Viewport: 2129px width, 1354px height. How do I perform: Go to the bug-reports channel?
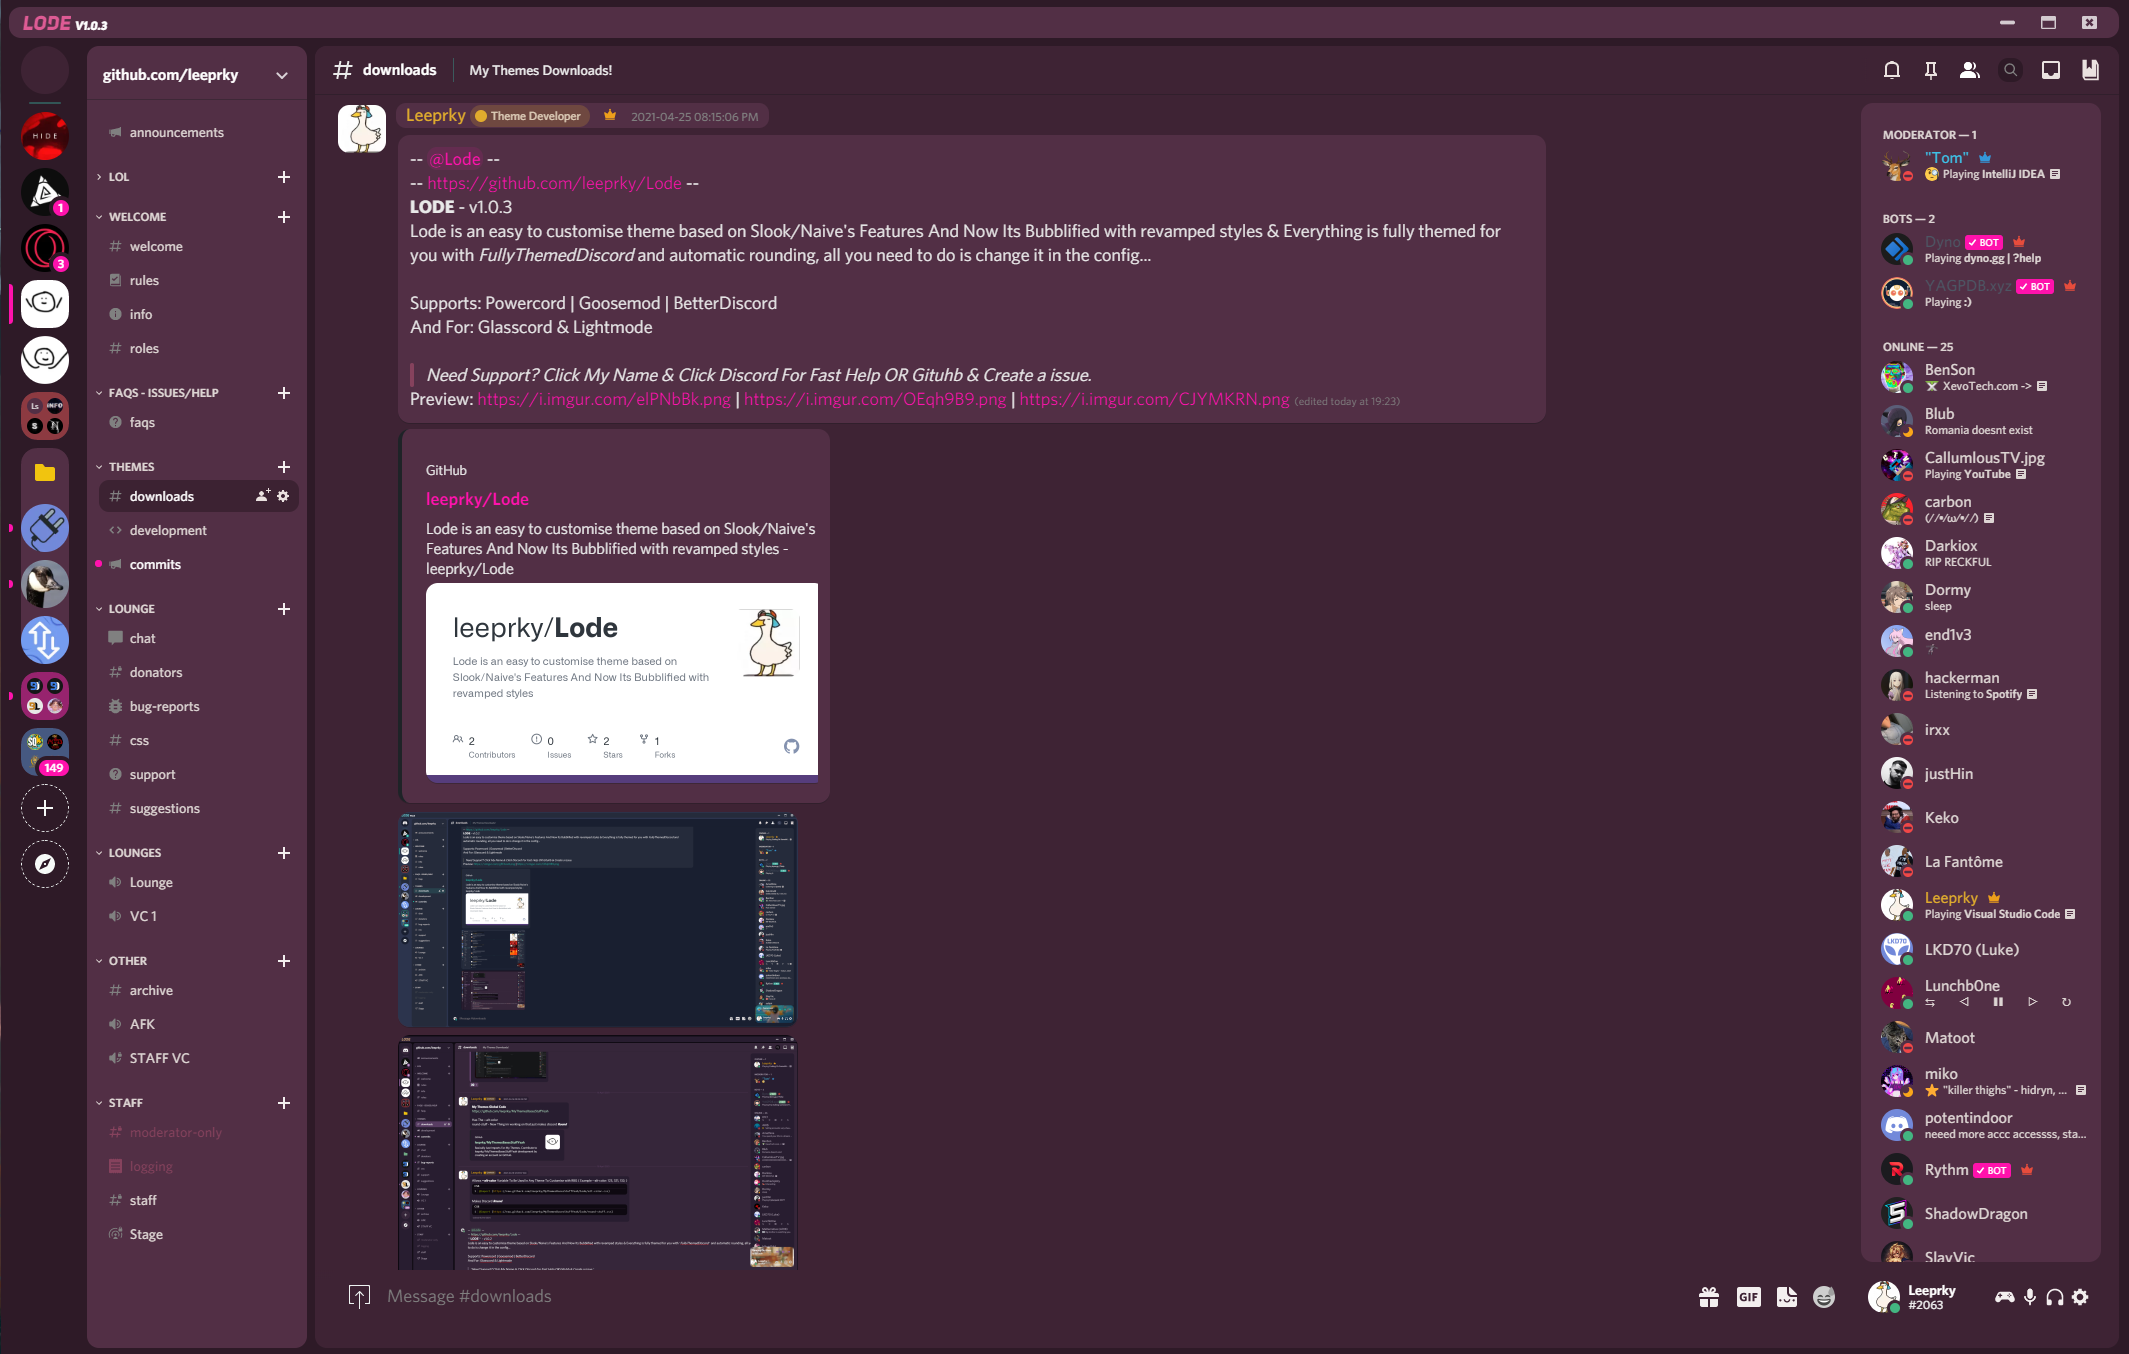(x=164, y=706)
